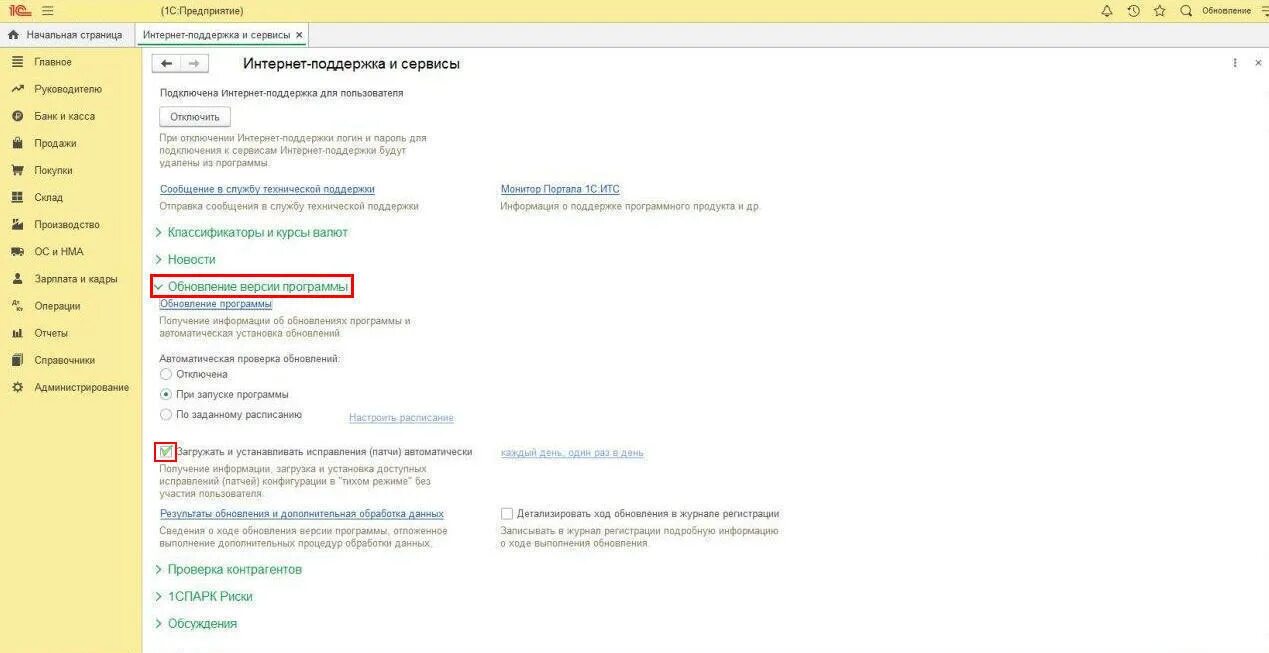Image resolution: width=1269 pixels, height=653 pixels.
Task: Click the search magnifier icon
Action: 1186,11
